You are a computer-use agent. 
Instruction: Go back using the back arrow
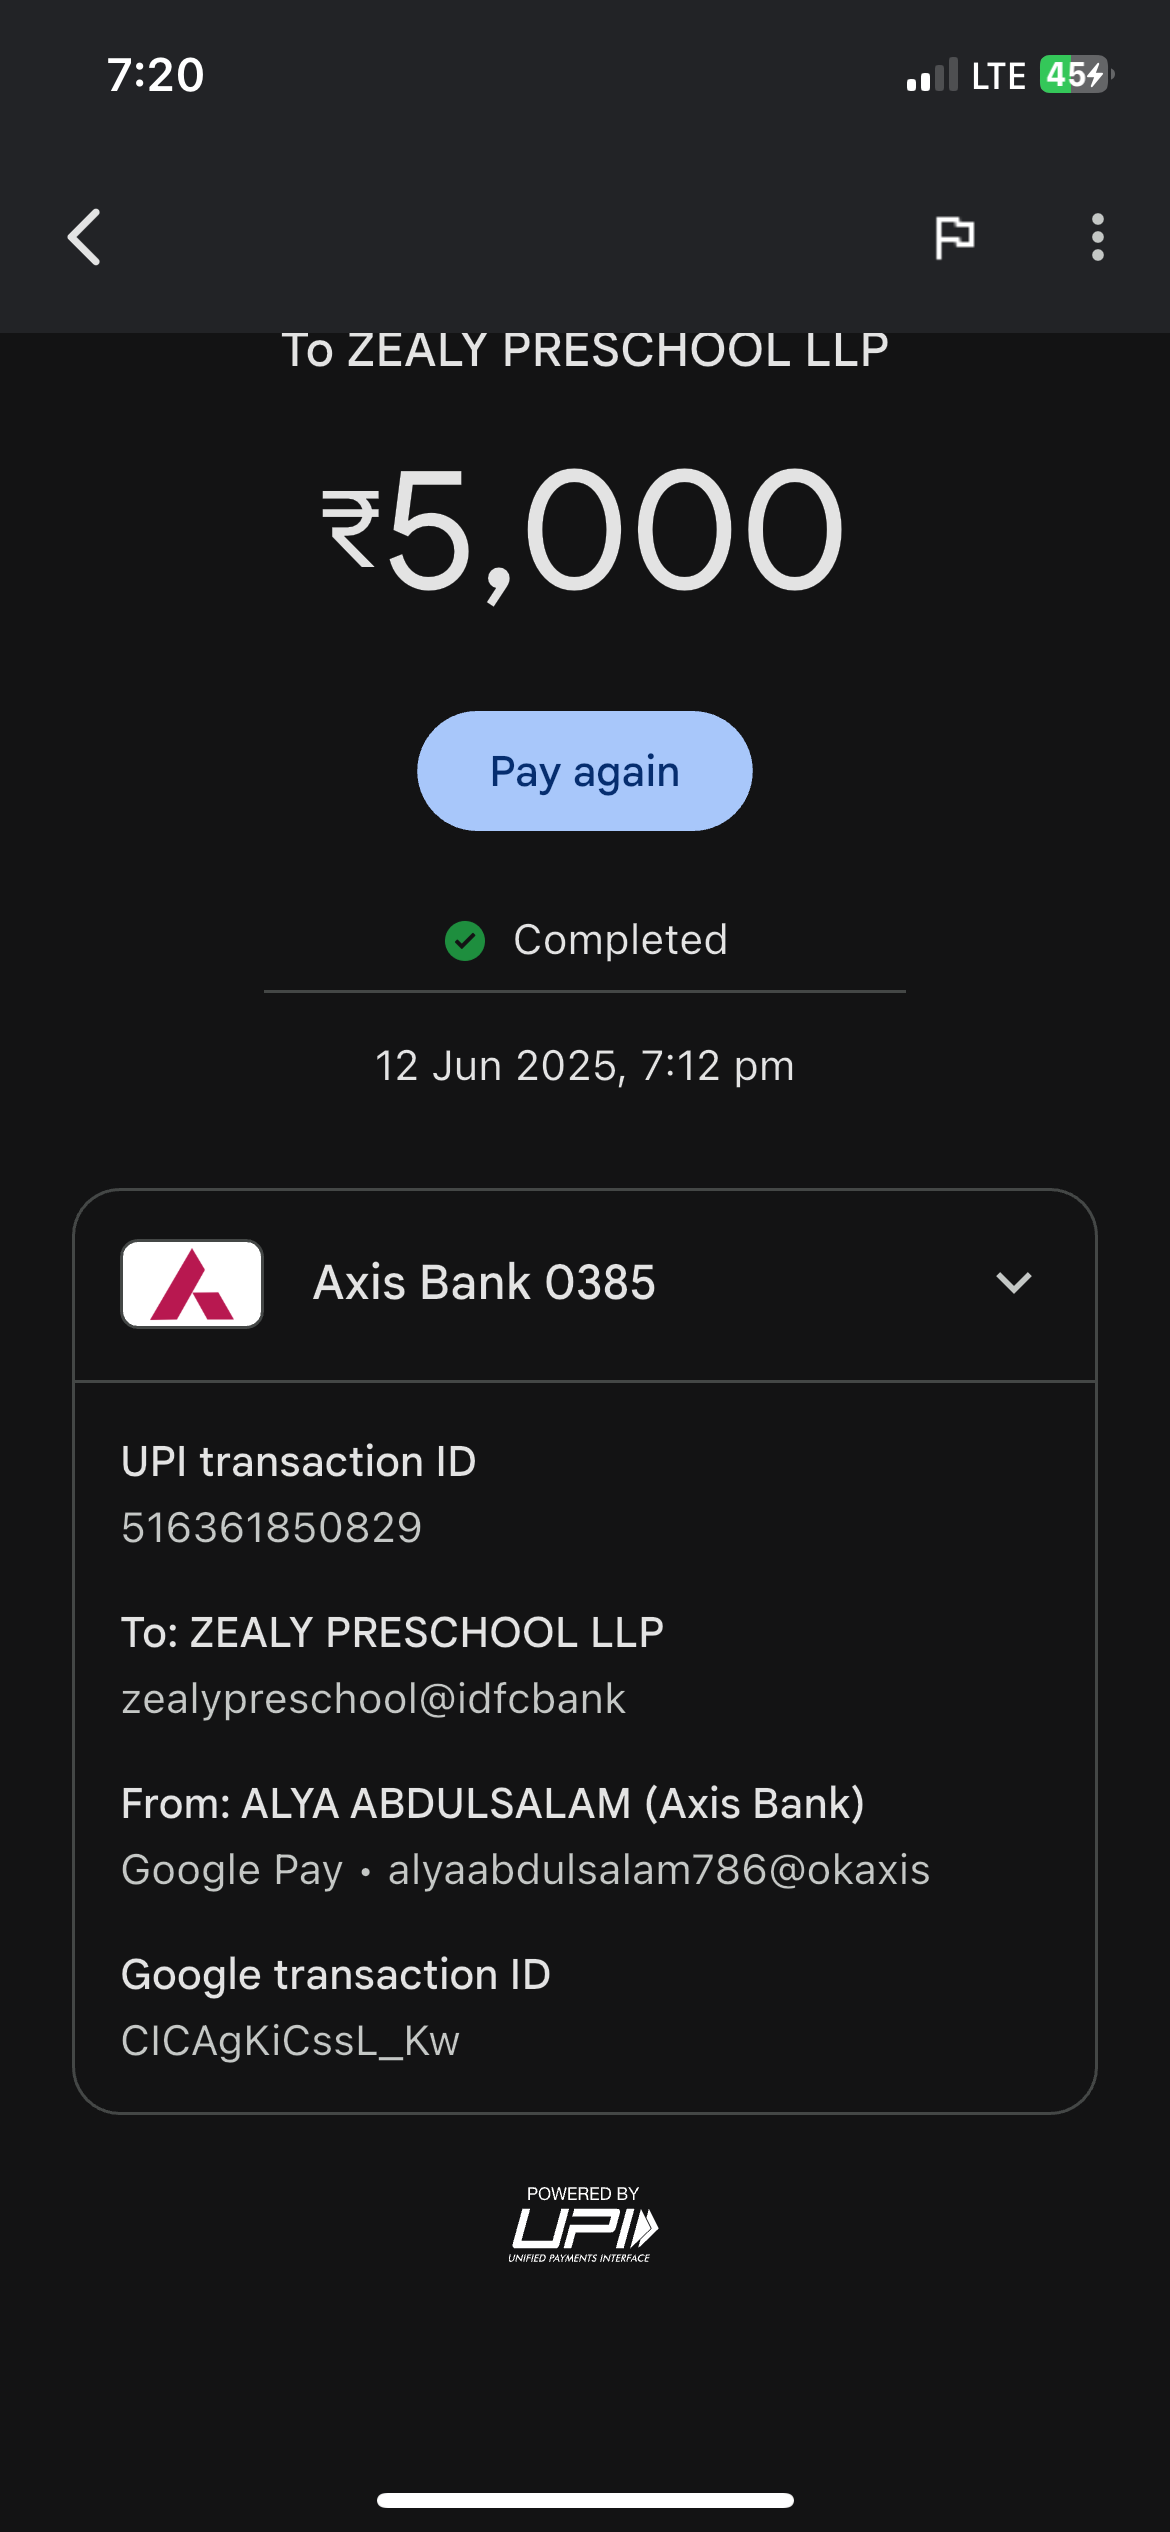pos(85,237)
